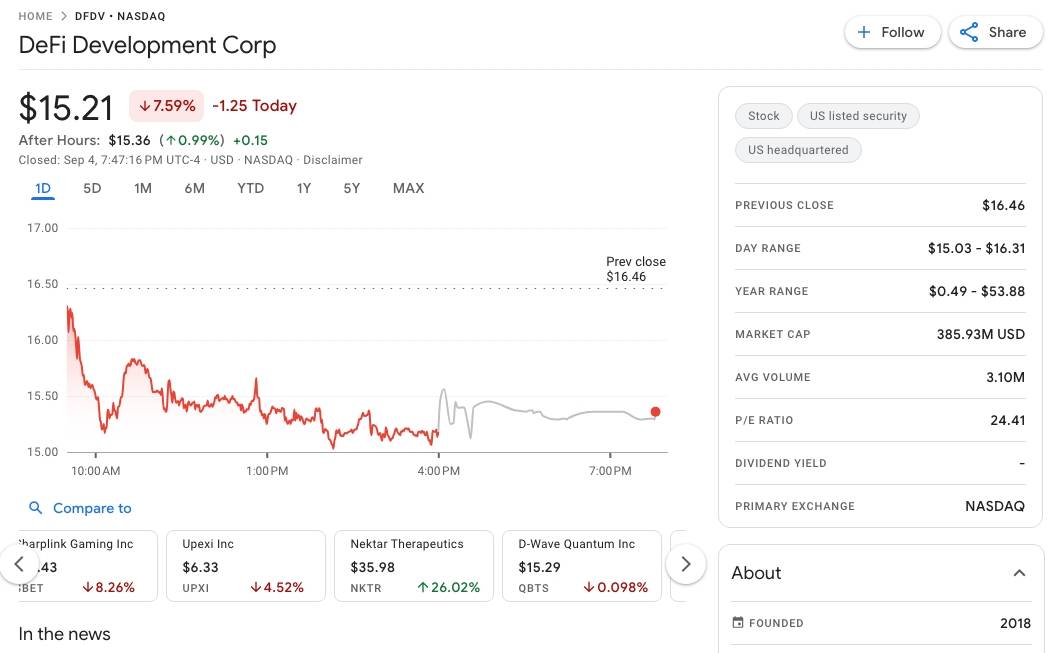The height and width of the screenshot is (653, 1057).
Task: Switch to 5D chart range
Action: [92, 189]
